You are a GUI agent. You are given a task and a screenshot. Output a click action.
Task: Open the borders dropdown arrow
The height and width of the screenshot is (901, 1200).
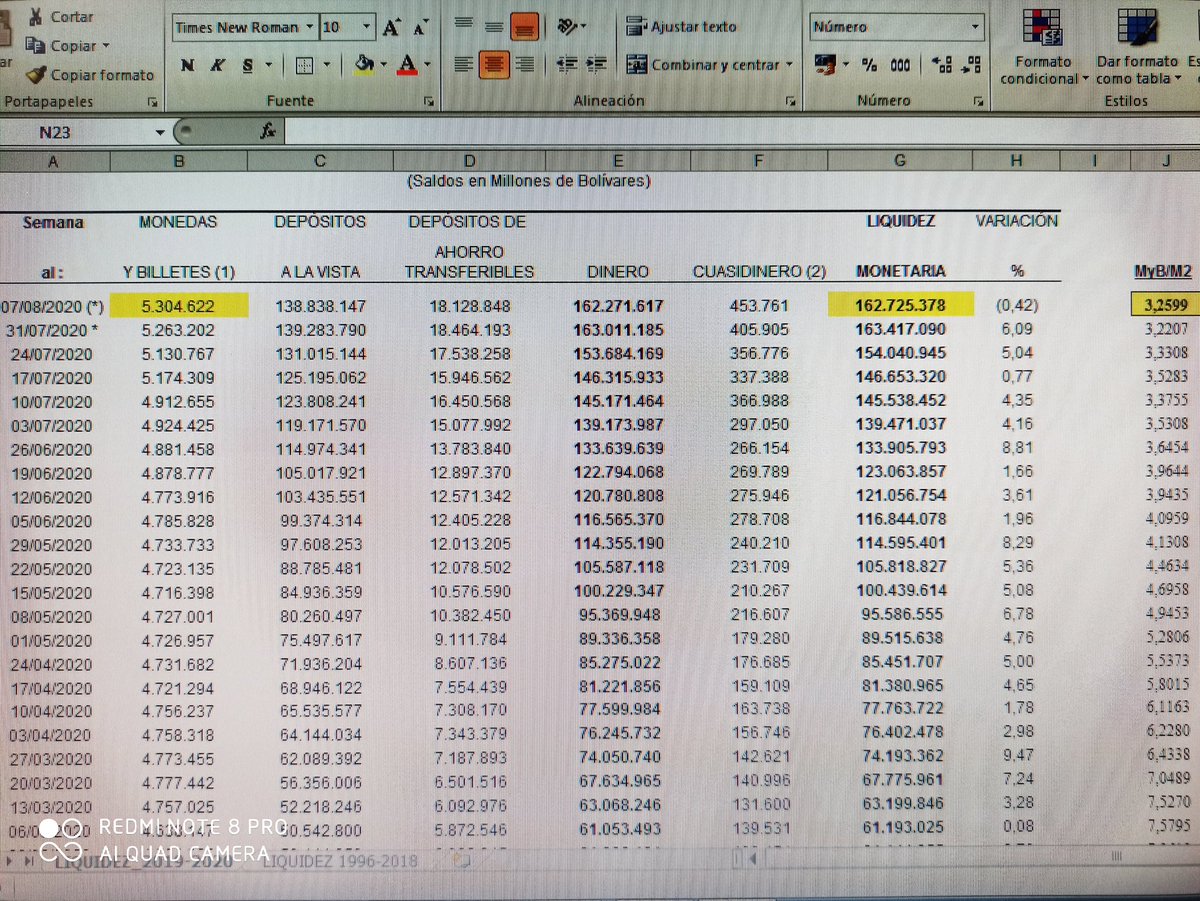[x=327, y=66]
